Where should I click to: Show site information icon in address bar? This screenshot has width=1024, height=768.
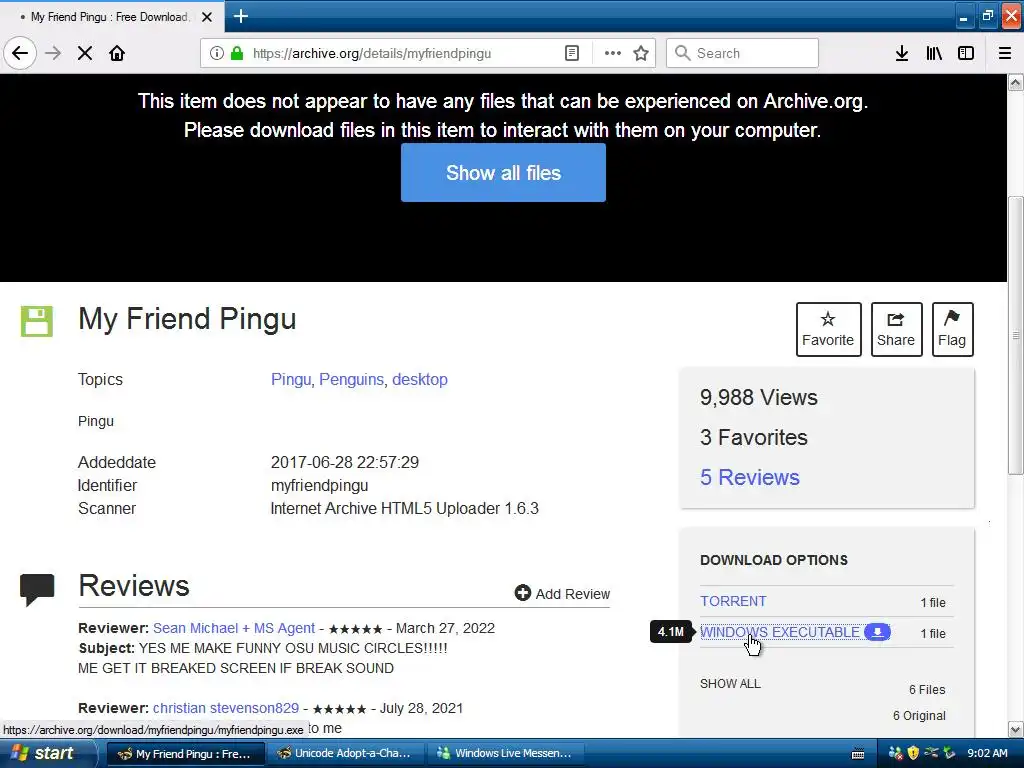[x=216, y=53]
